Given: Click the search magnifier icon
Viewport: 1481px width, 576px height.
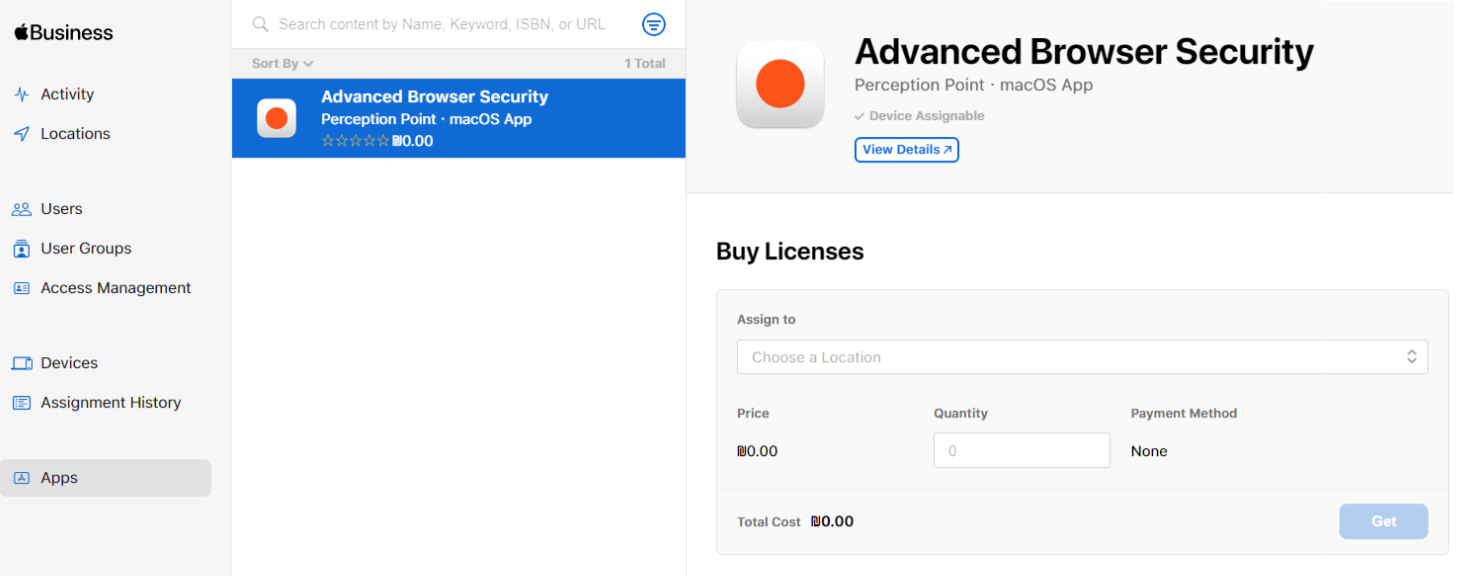Looking at the screenshot, I should click(x=260, y=24).
